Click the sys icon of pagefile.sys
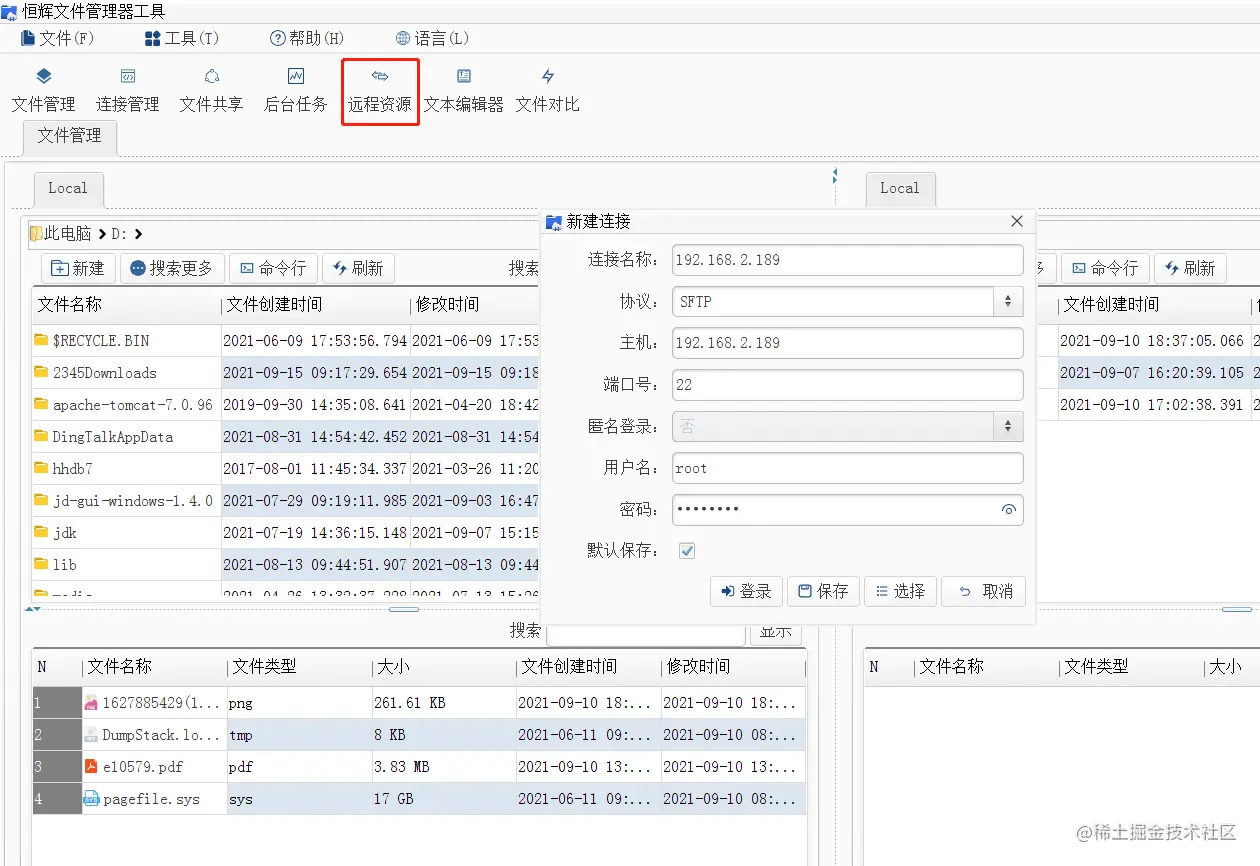1260x866 pixels. point(91,799)
